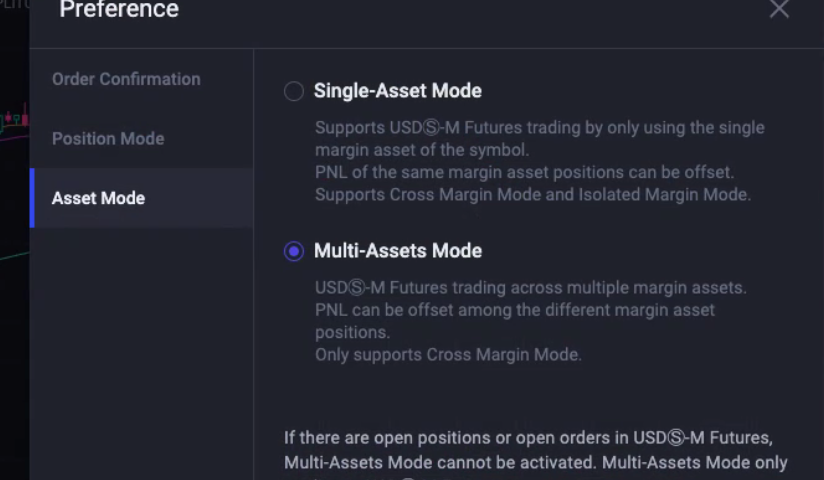
Task: Click 'PNL of the same margin asset' line
Action: pos(524,172)
